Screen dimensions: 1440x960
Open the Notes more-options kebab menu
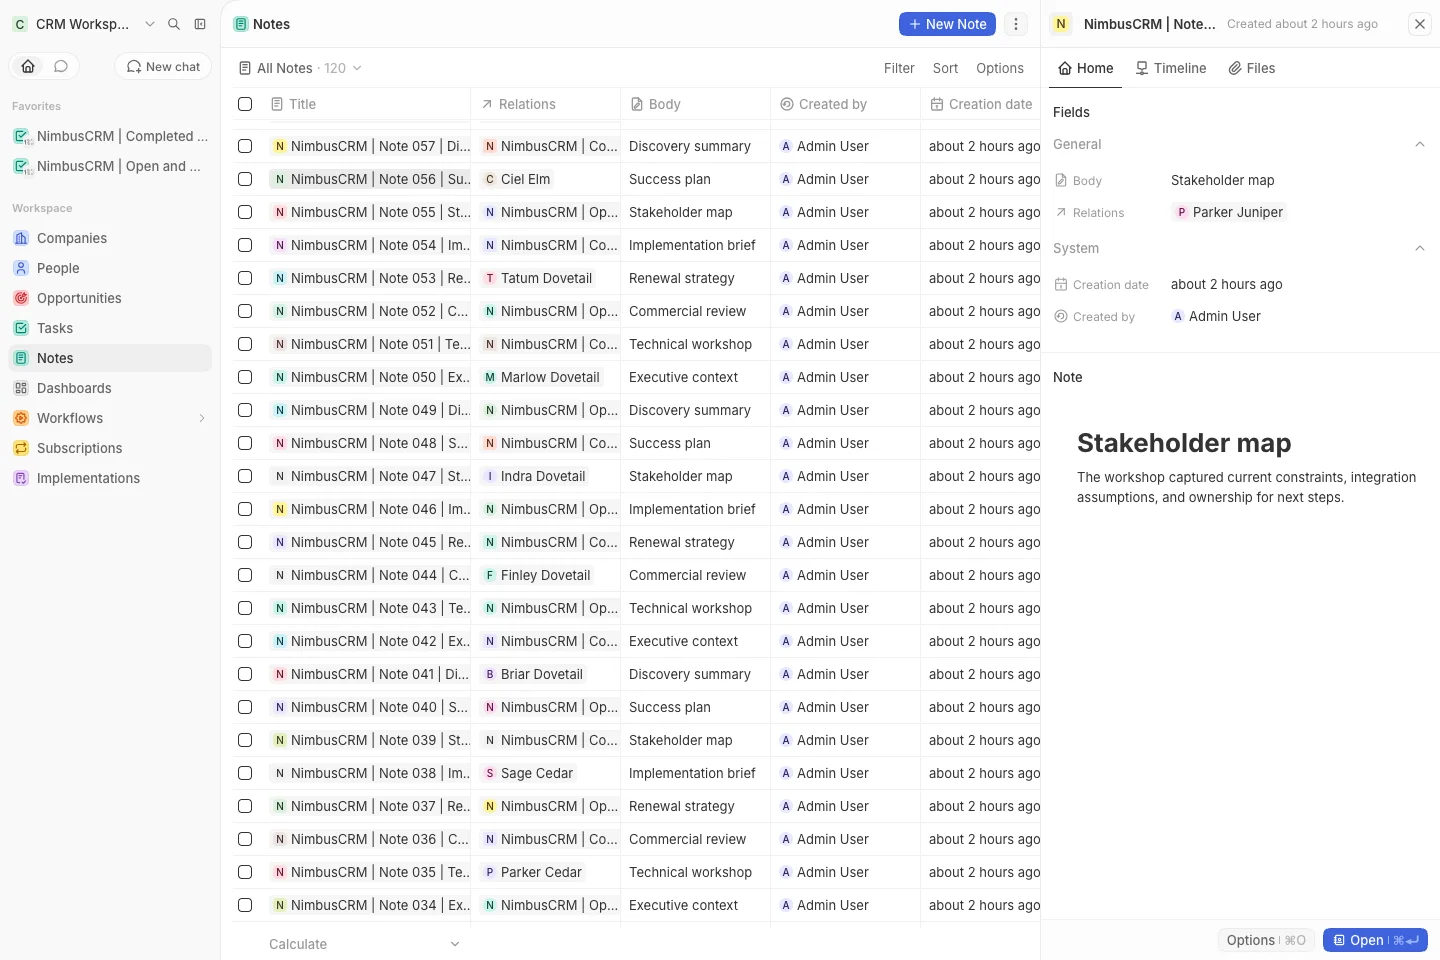pyautogui.click(x=1016, y=24)
